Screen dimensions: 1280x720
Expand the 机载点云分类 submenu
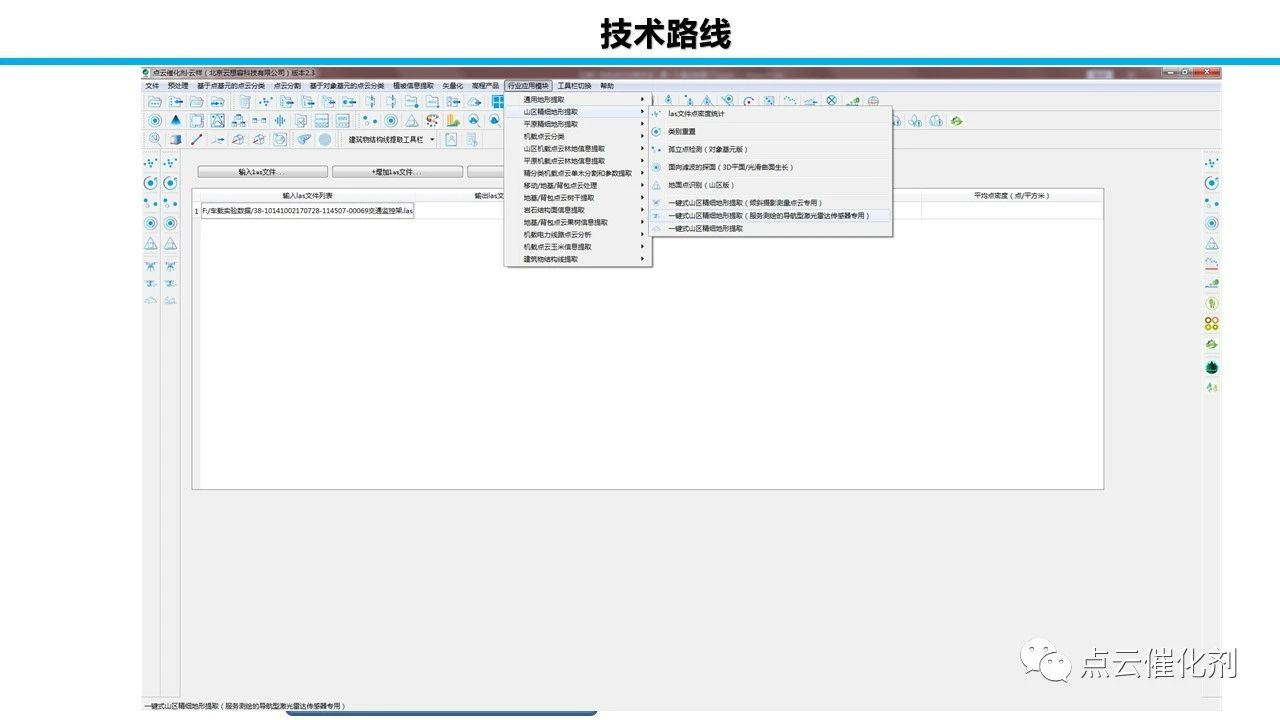click(578, 136)
